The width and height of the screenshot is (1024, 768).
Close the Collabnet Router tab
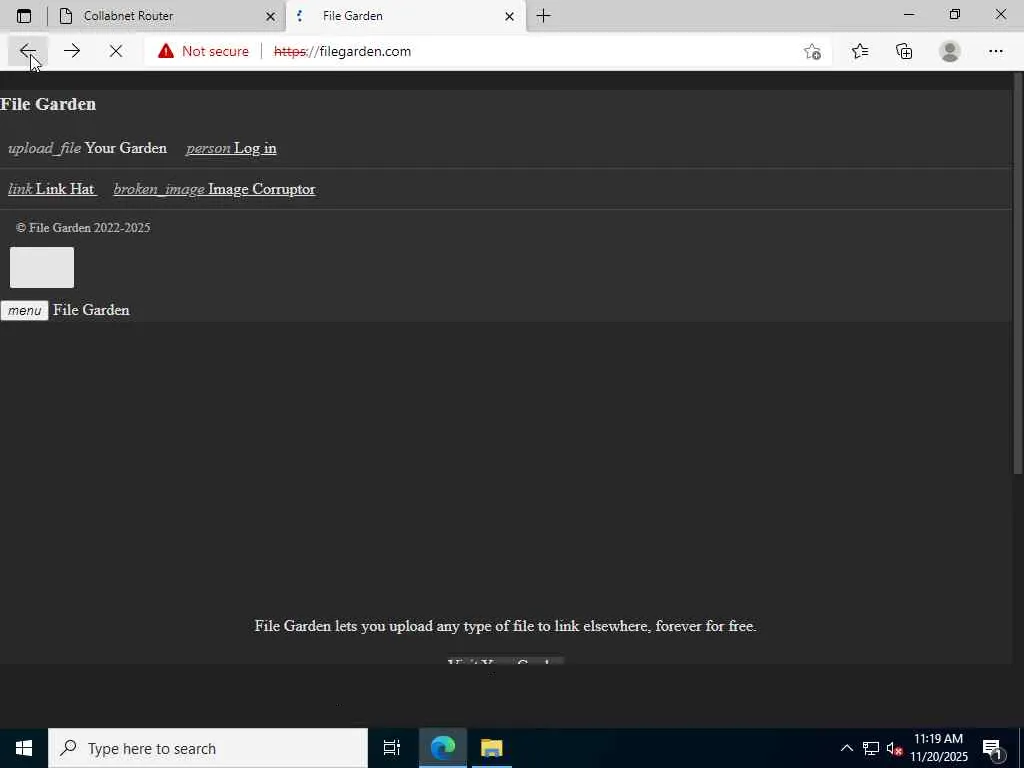click(x=270, y=16)
